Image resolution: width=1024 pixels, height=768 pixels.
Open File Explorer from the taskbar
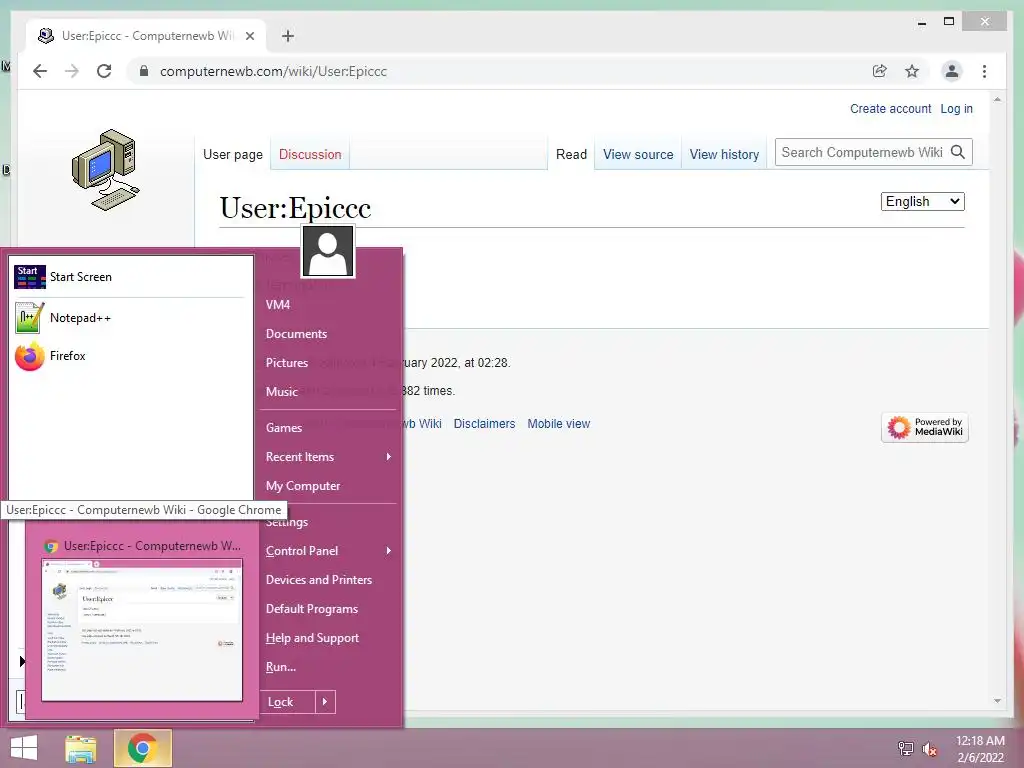(80, 748)
